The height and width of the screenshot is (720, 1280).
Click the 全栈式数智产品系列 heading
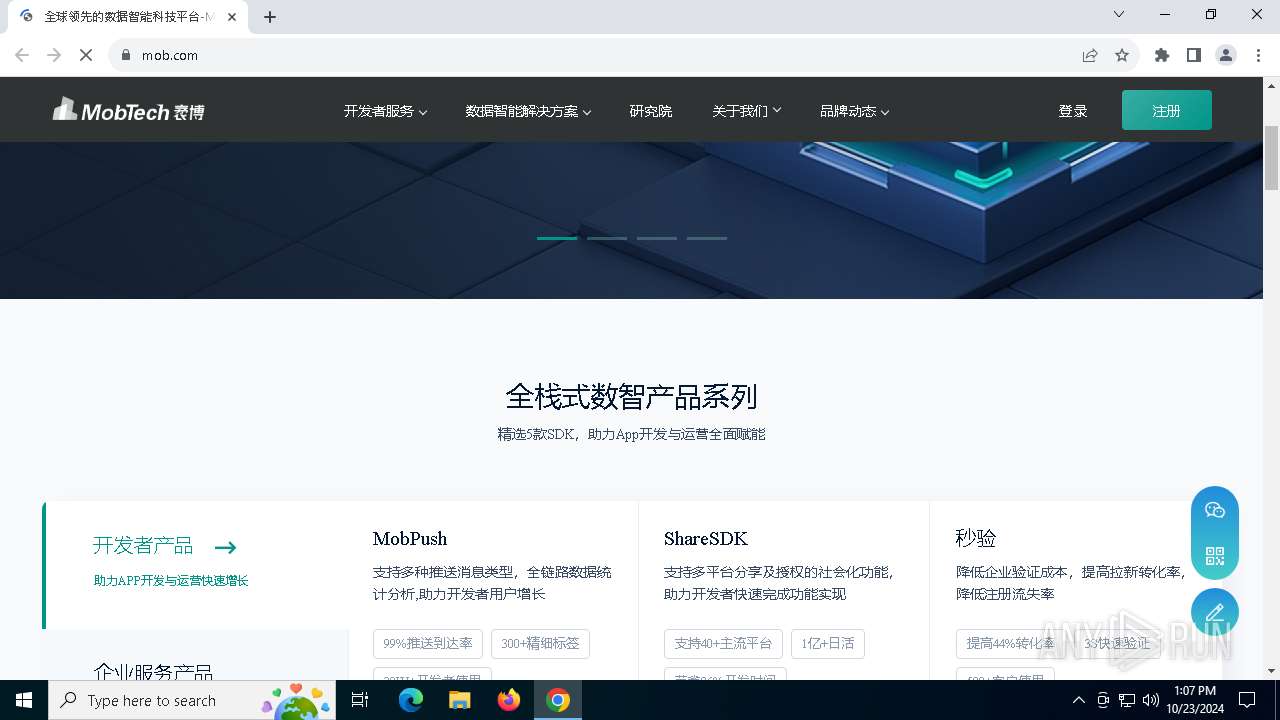tap(631, 397)
